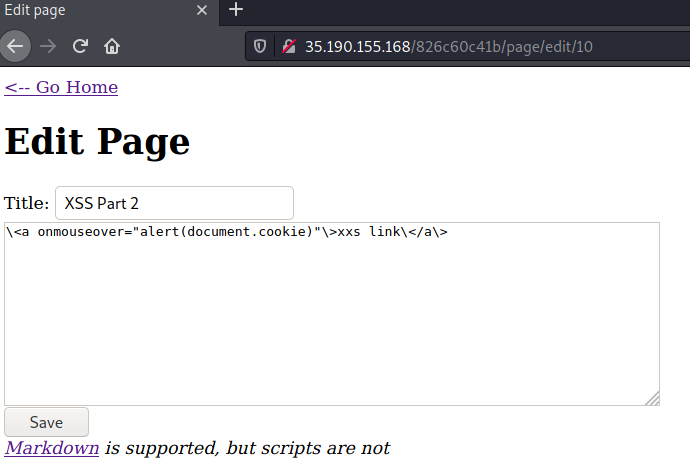Follow the Go Home link
The height and width of the screenshot is (475, 690).
tap(61, 87)
